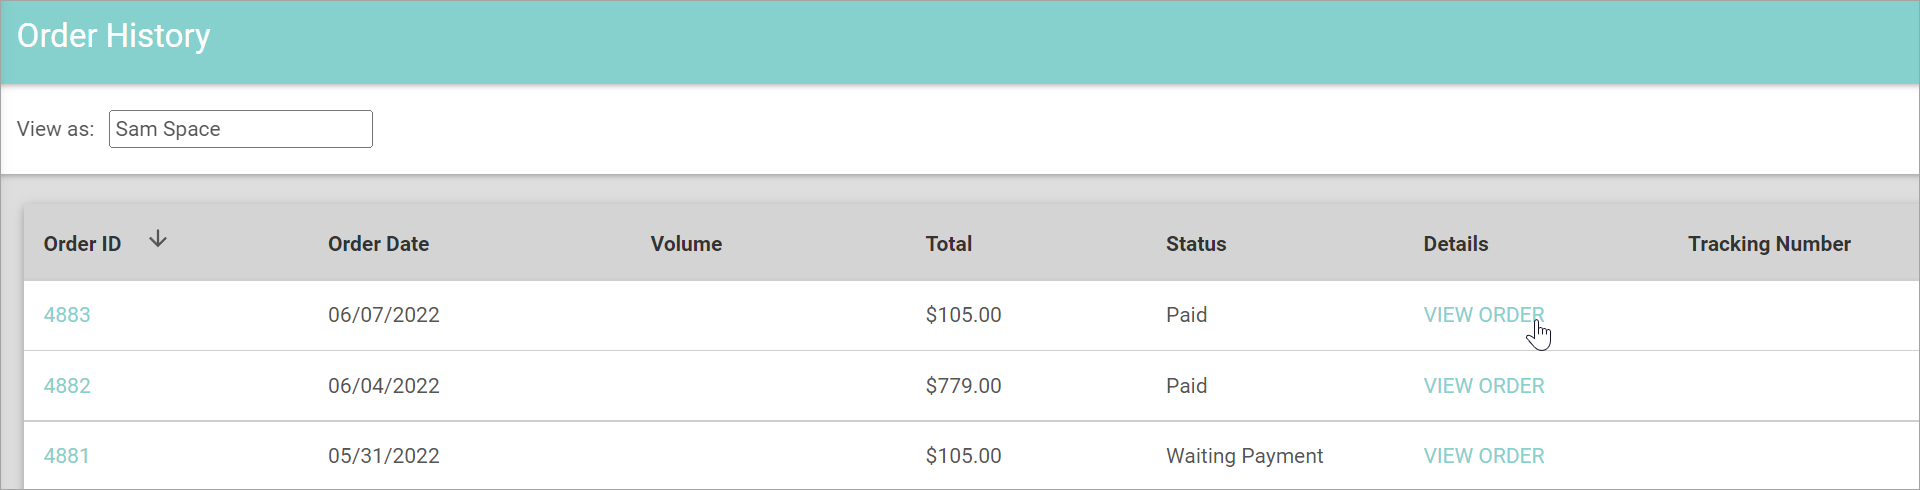
Task: Click VIEW ORDER for the $779.00 order
Action: point(1483,386)
